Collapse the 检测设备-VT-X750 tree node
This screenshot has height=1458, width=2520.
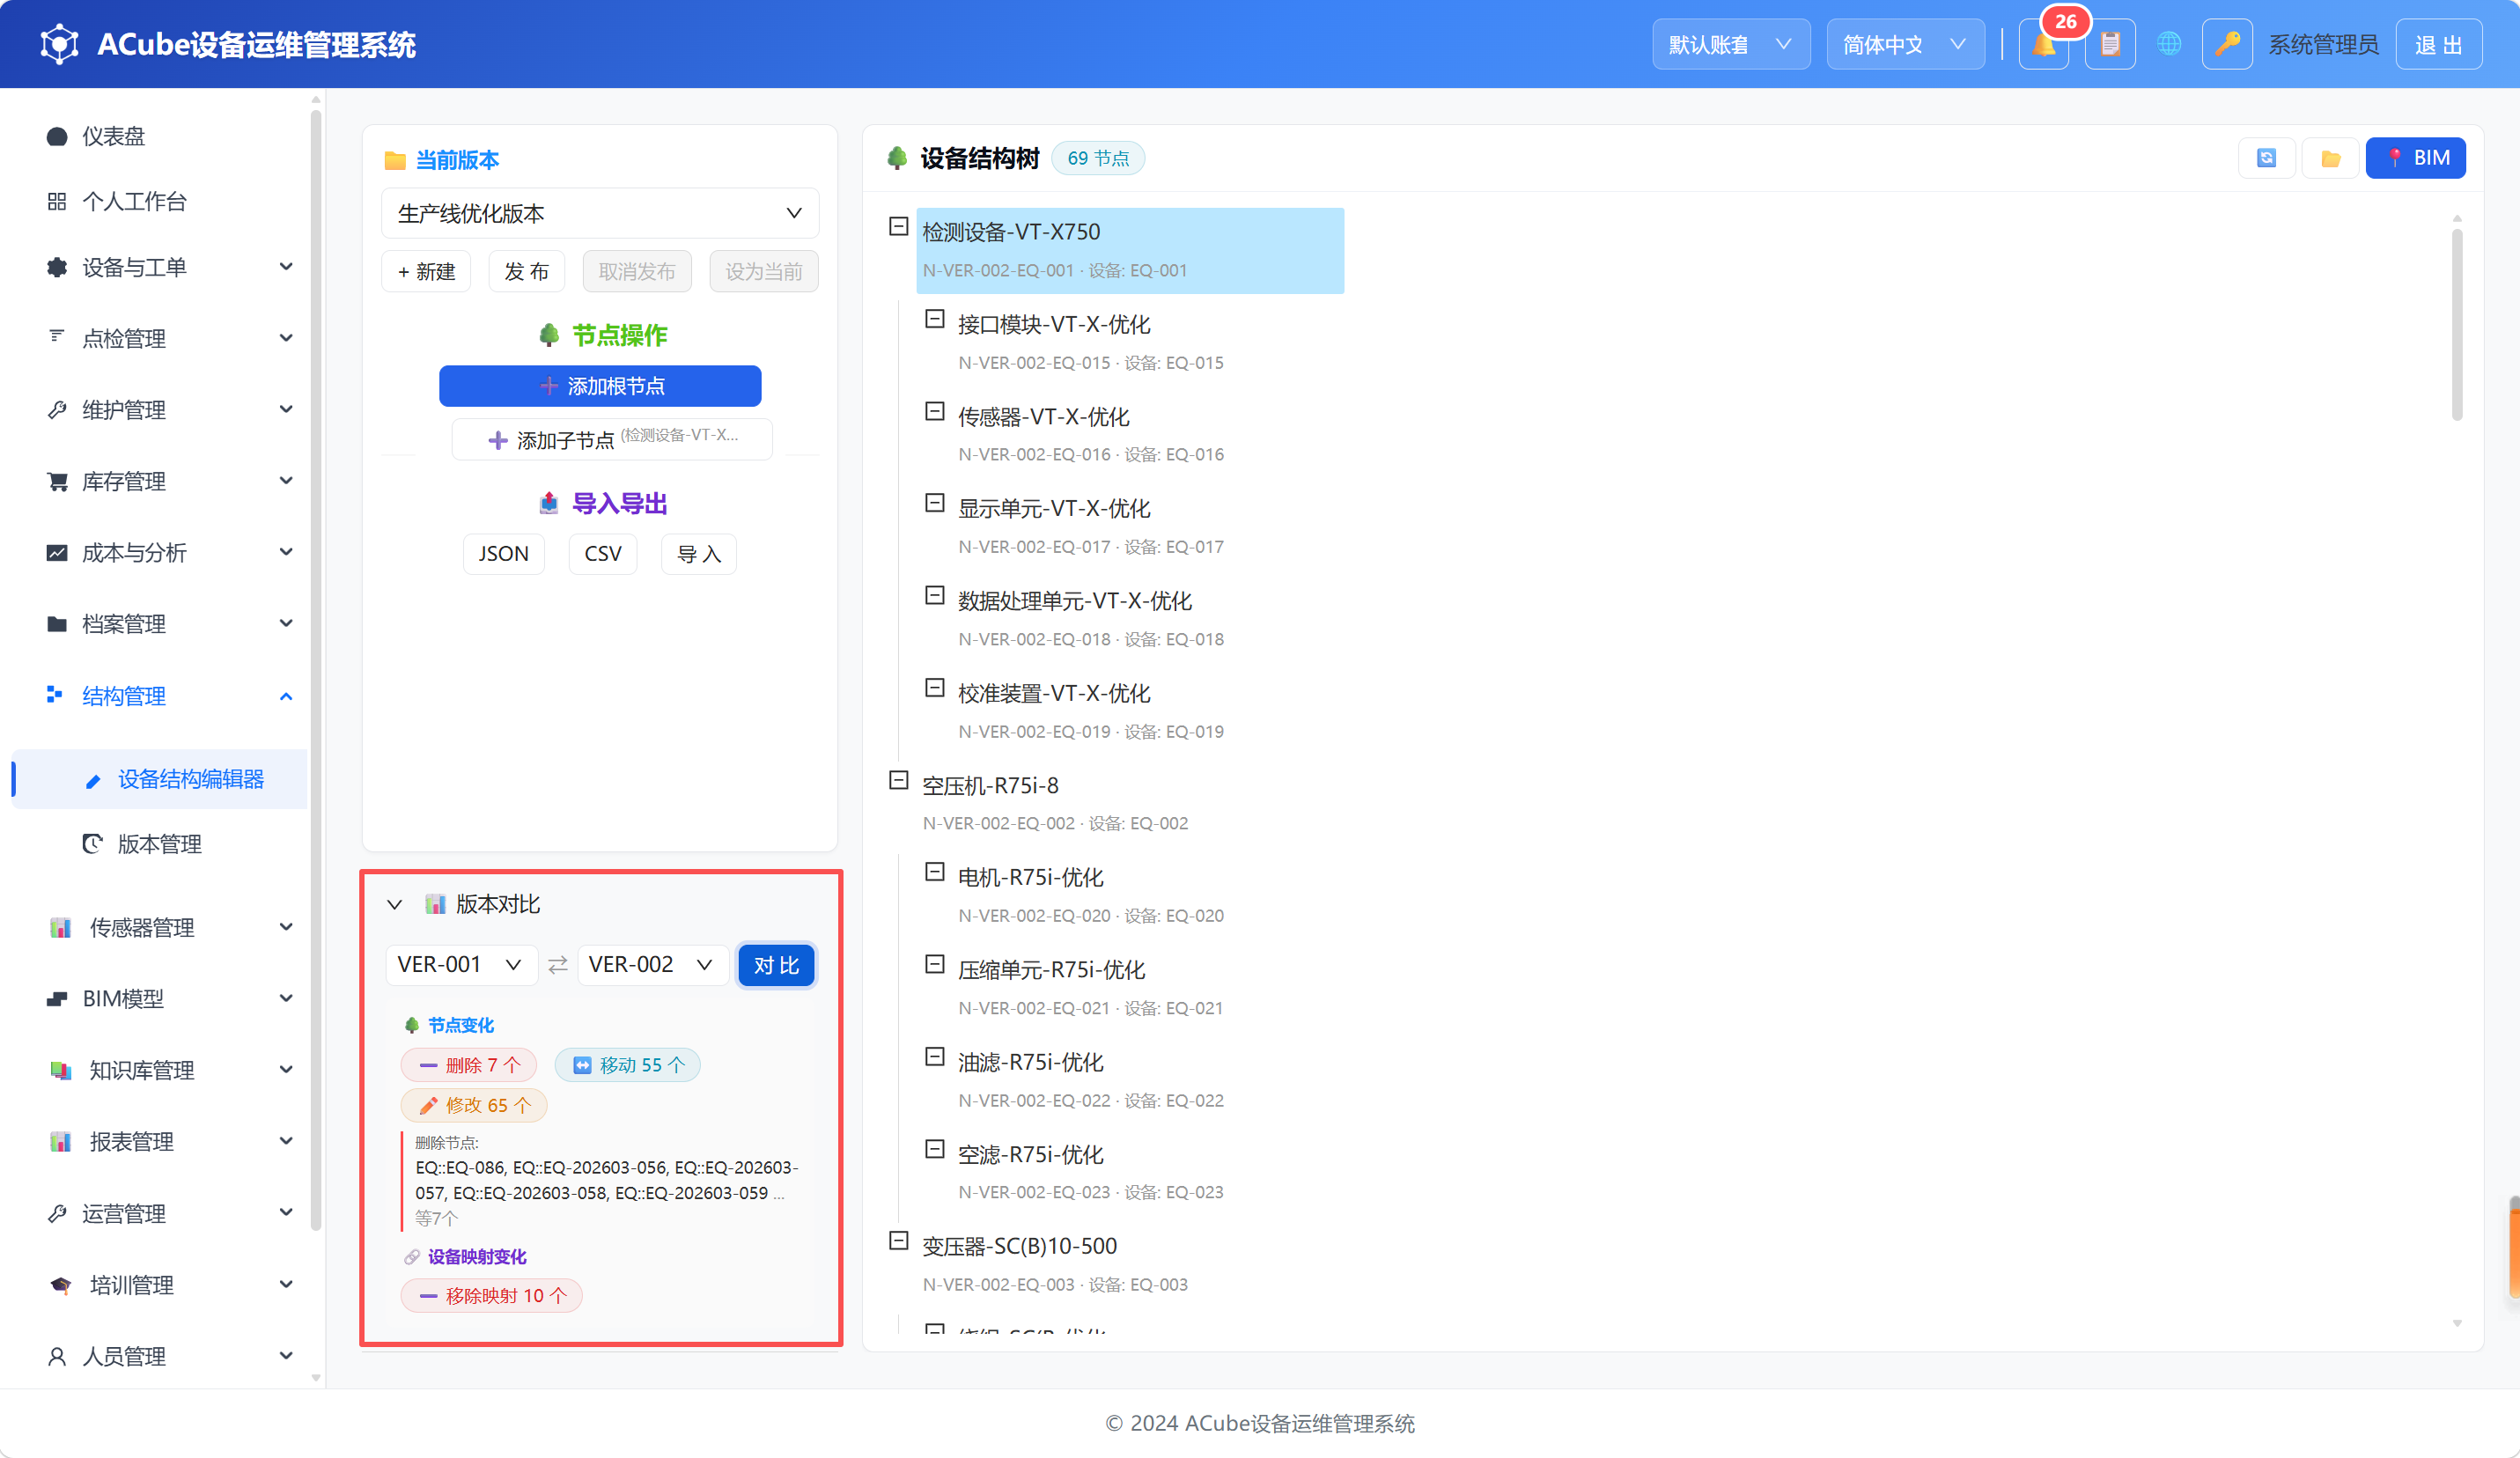(898, 227)
